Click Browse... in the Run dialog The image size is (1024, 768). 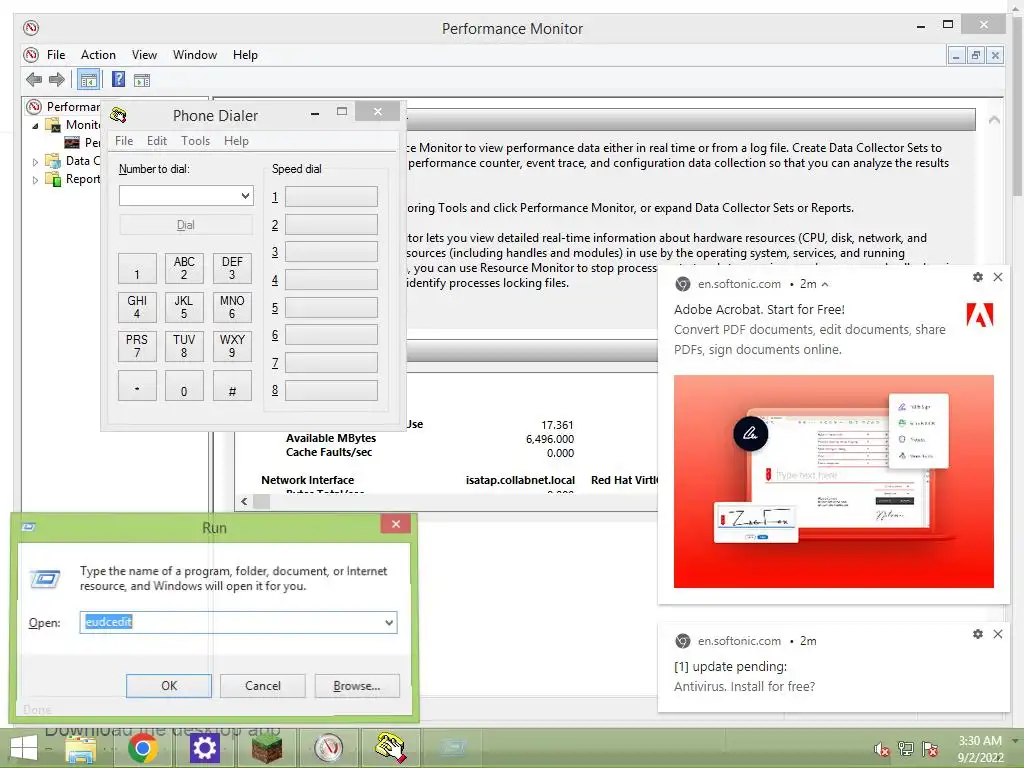click(x=357, y=686)
